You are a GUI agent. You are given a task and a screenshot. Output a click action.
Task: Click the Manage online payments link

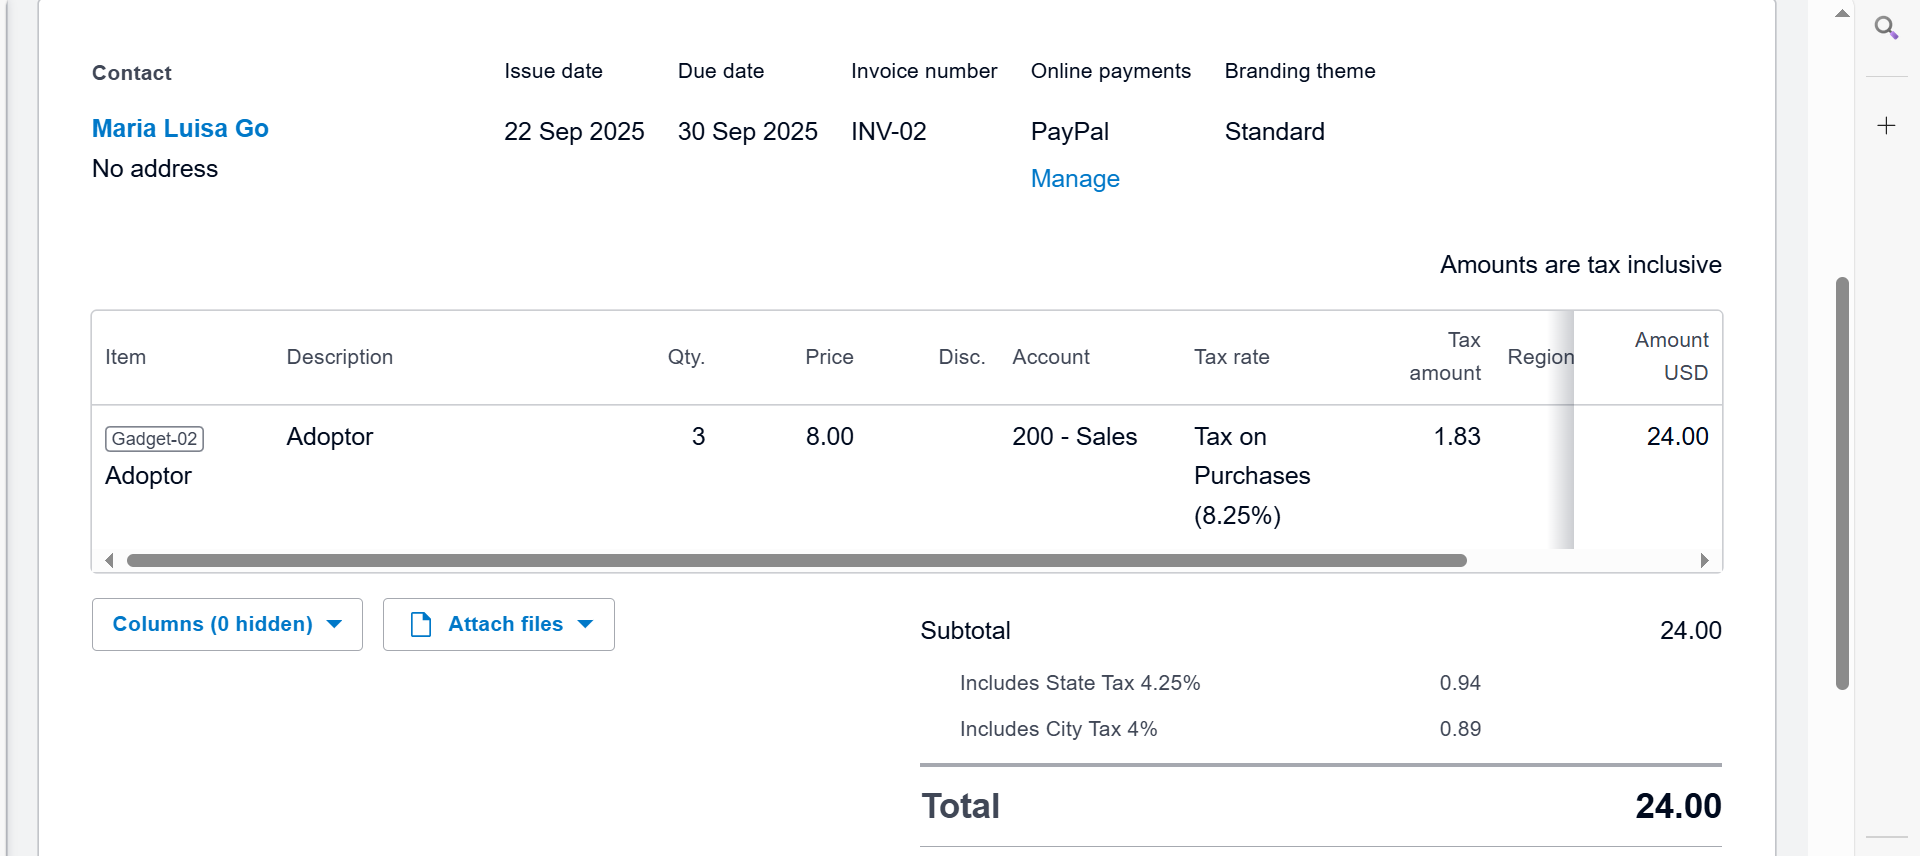click(x=1075, y=179)
